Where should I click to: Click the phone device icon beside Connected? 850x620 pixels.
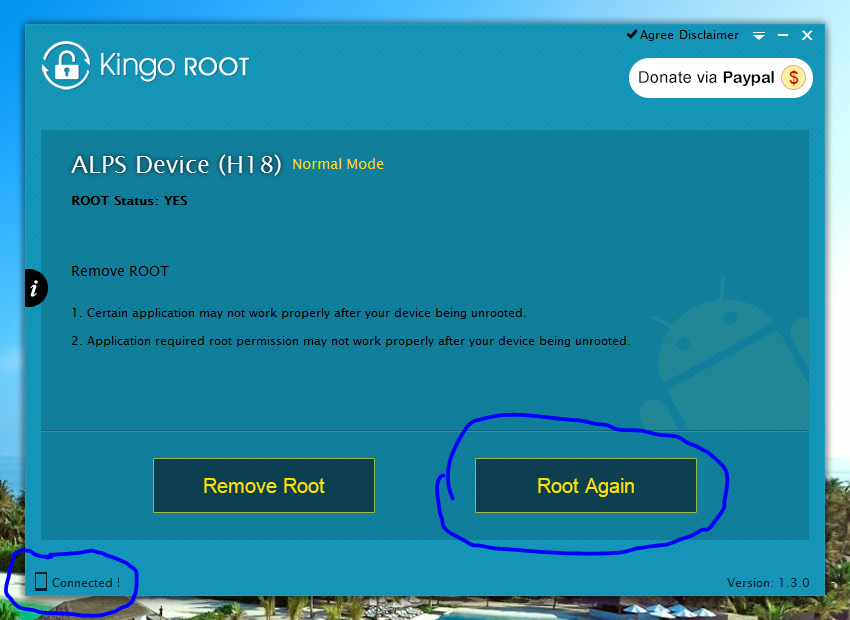pos(41,582)
